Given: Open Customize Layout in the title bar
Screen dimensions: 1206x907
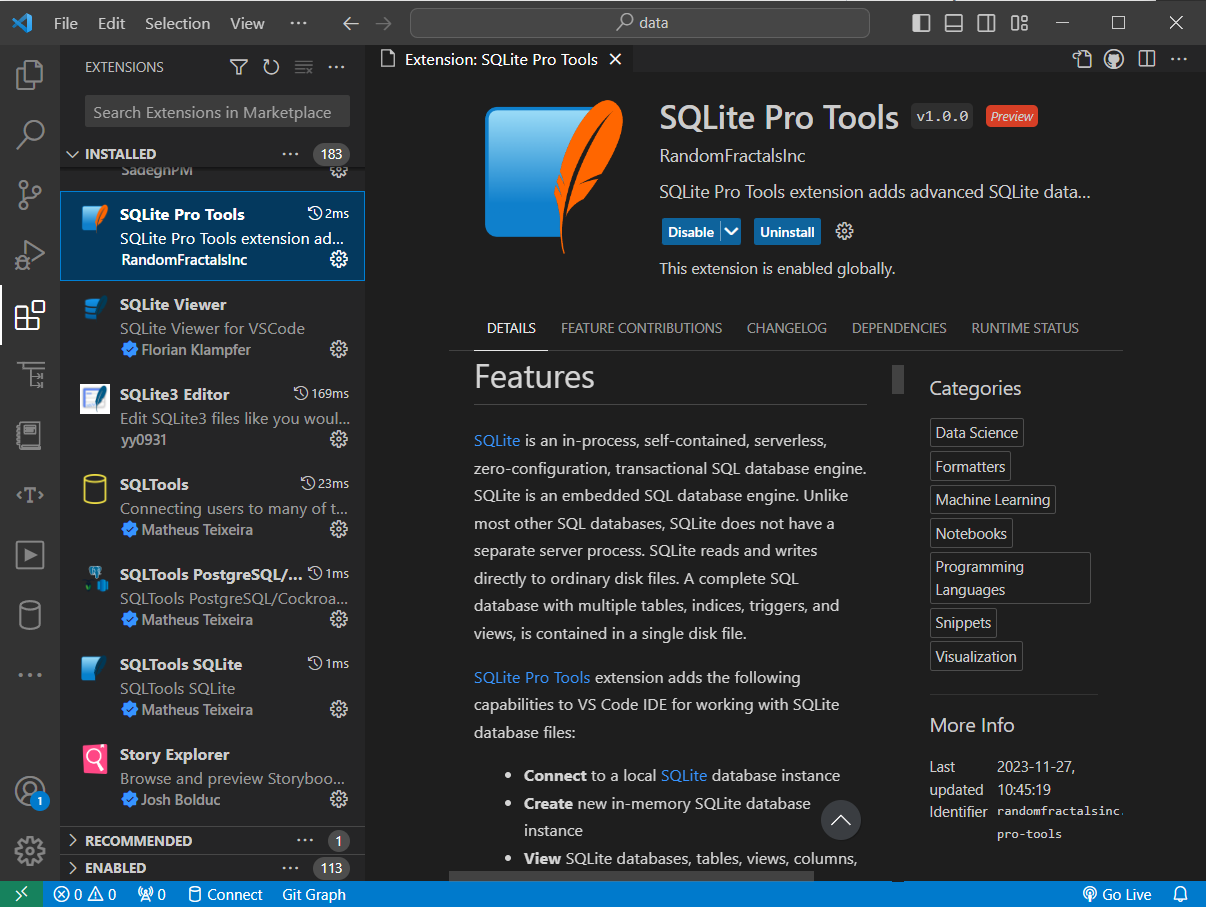Looking at the screenshot, I should point(1019,23).
